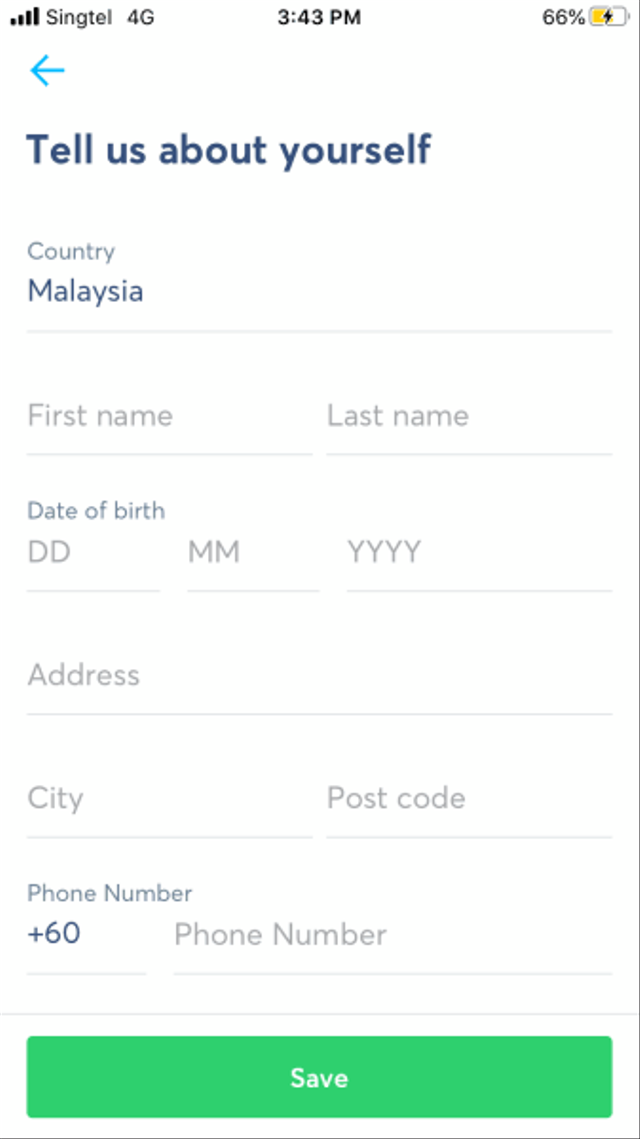640x1139 pixels.
Task: Tap the back arrow to return
Action: coord(46,70)
